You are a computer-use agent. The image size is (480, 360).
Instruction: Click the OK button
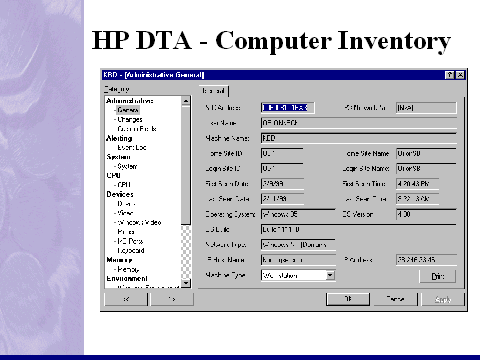348,299
